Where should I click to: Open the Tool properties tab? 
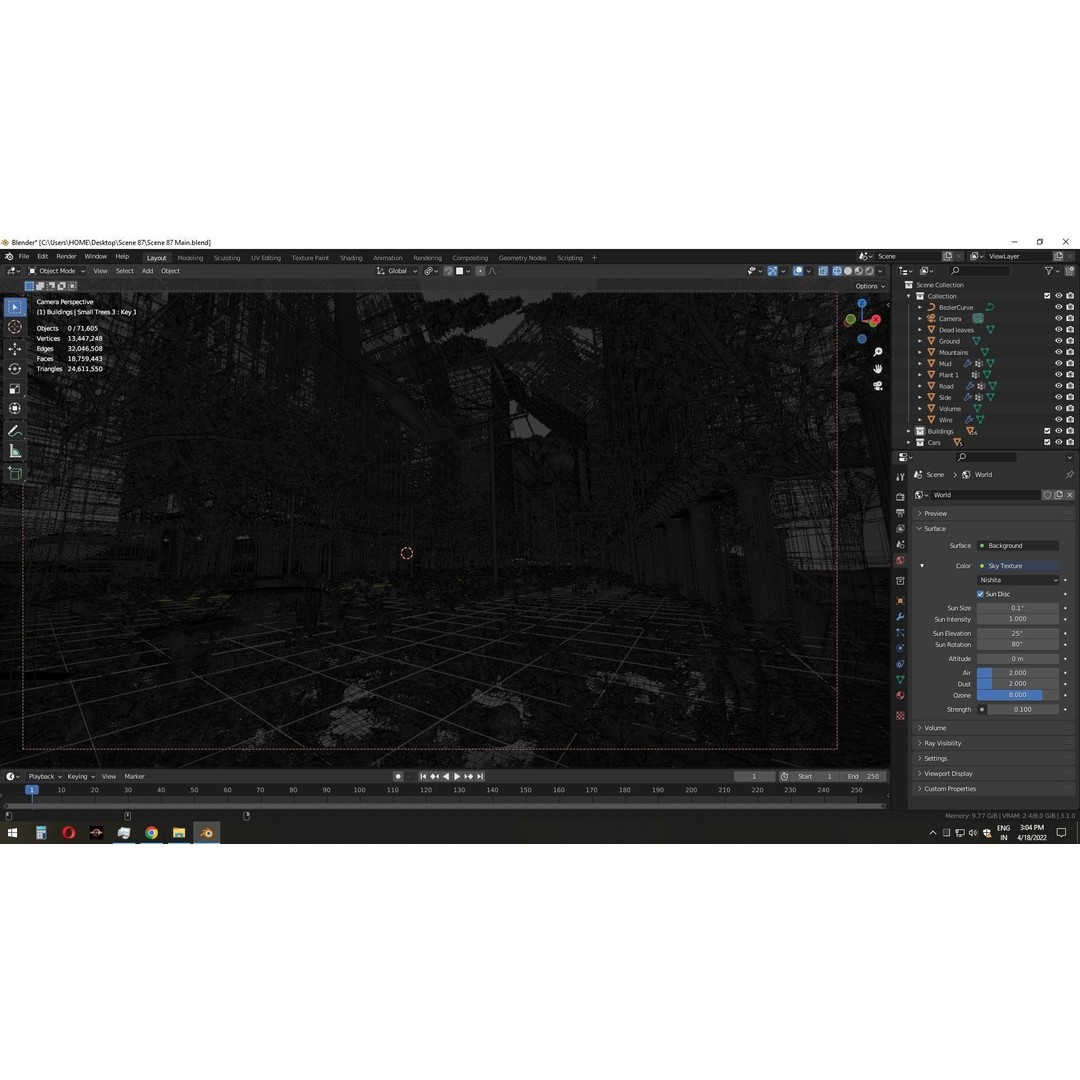click(x=900, y=477)
